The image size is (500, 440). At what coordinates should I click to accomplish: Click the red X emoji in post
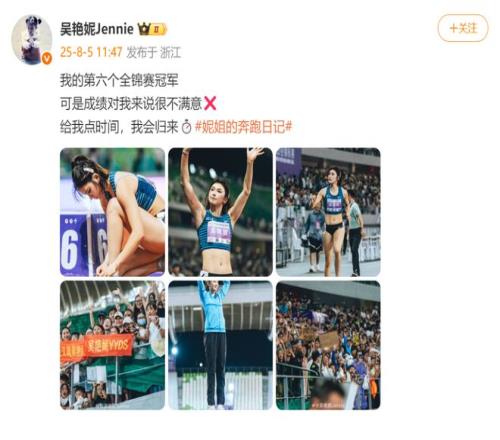(210, 103)
